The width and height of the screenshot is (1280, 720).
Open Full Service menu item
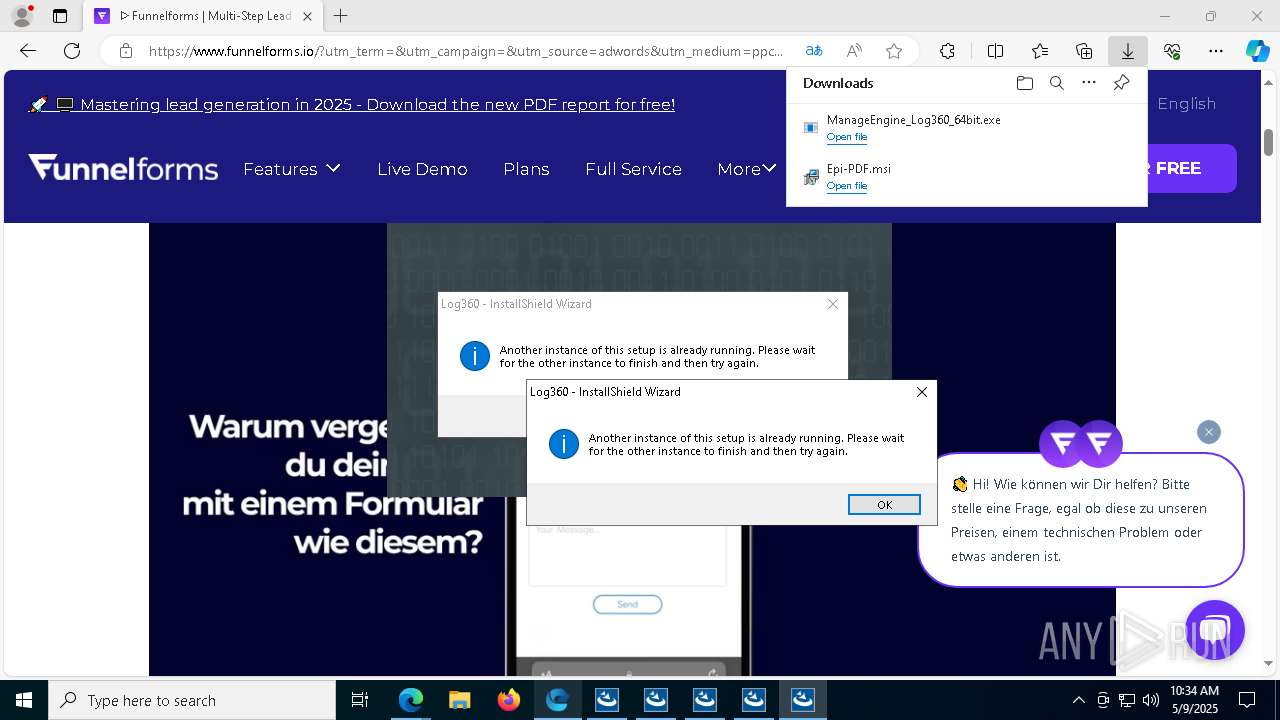[x=633, y=169]
